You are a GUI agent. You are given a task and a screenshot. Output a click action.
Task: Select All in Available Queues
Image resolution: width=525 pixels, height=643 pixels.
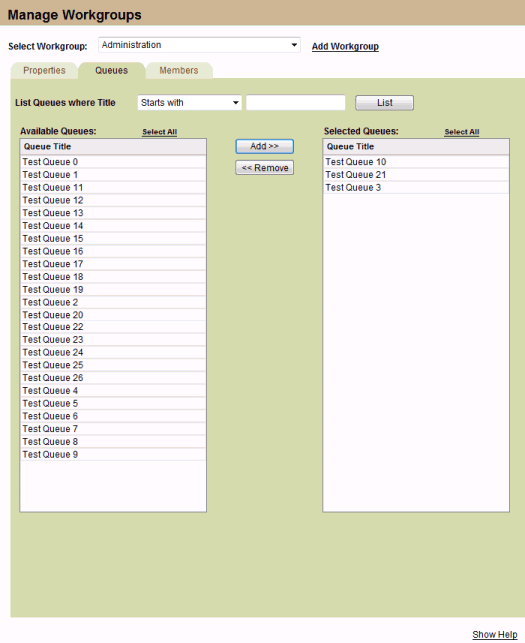(160, 132)
